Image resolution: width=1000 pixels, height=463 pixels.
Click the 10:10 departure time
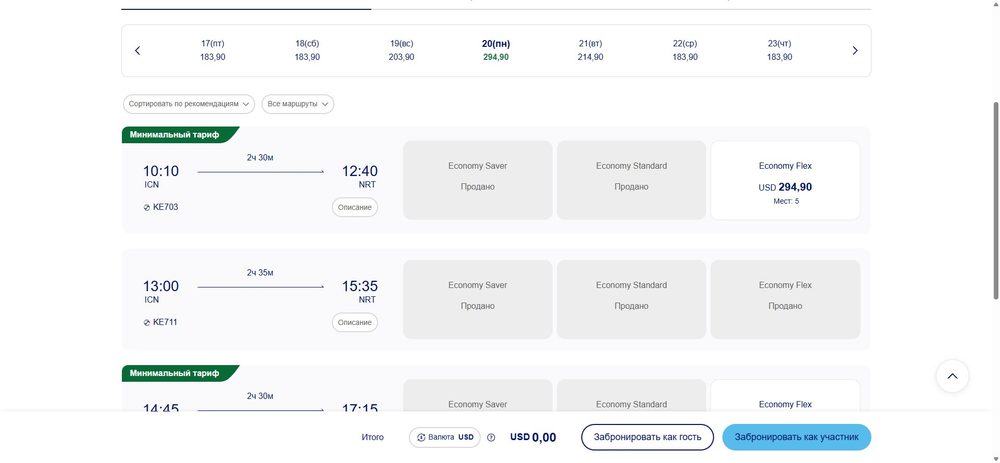coord(161,172)
